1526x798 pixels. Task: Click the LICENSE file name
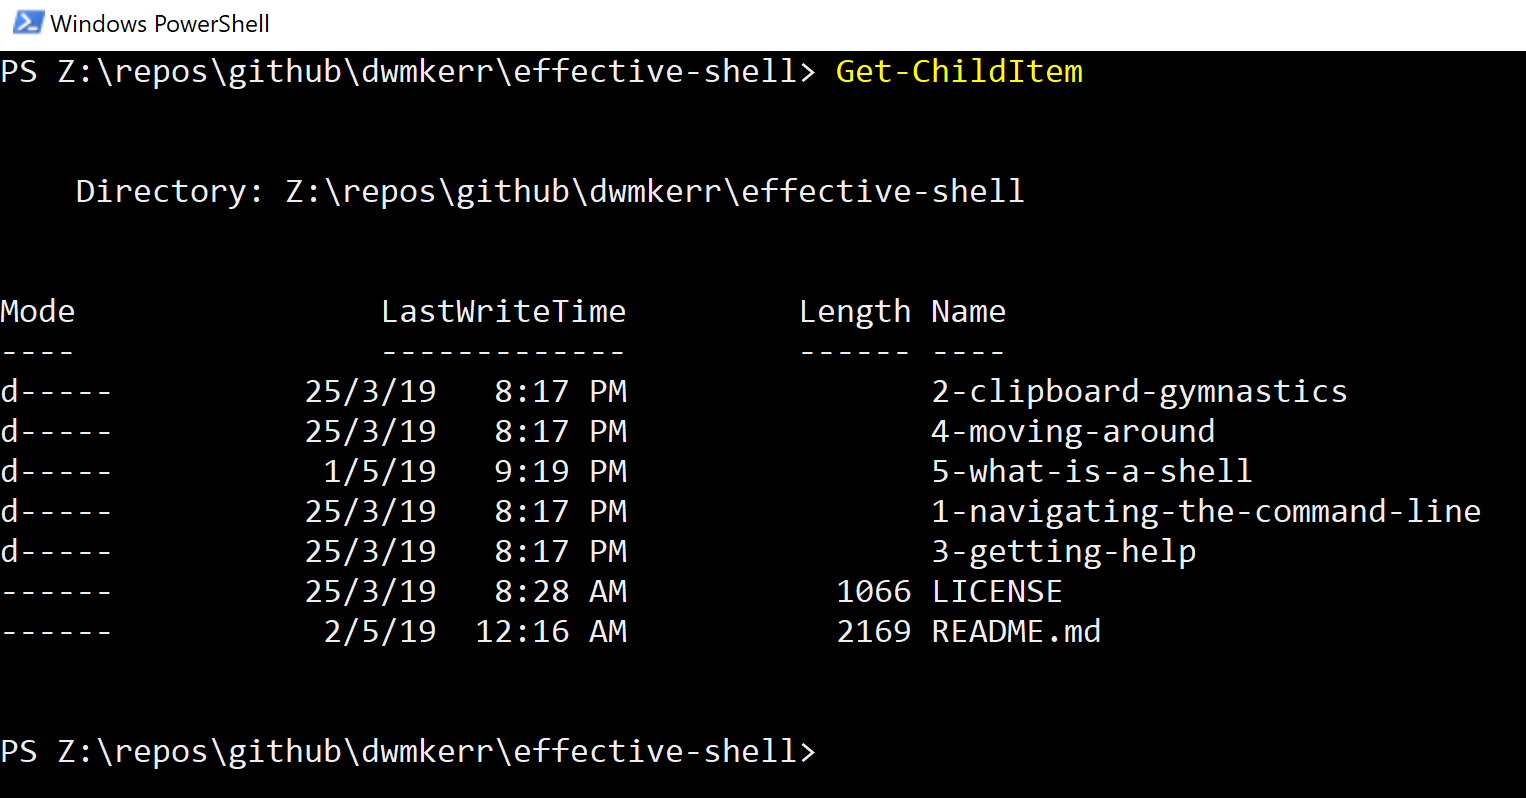997,592
